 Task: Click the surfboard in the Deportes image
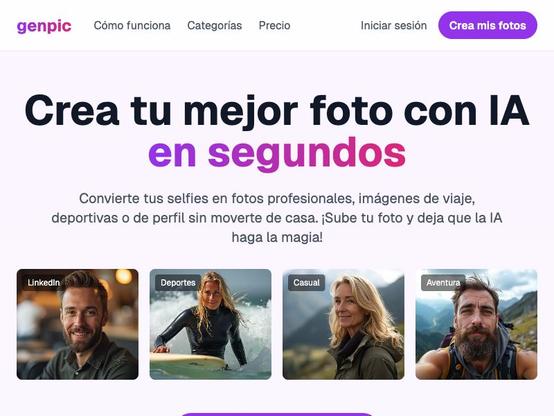point(189,361)
